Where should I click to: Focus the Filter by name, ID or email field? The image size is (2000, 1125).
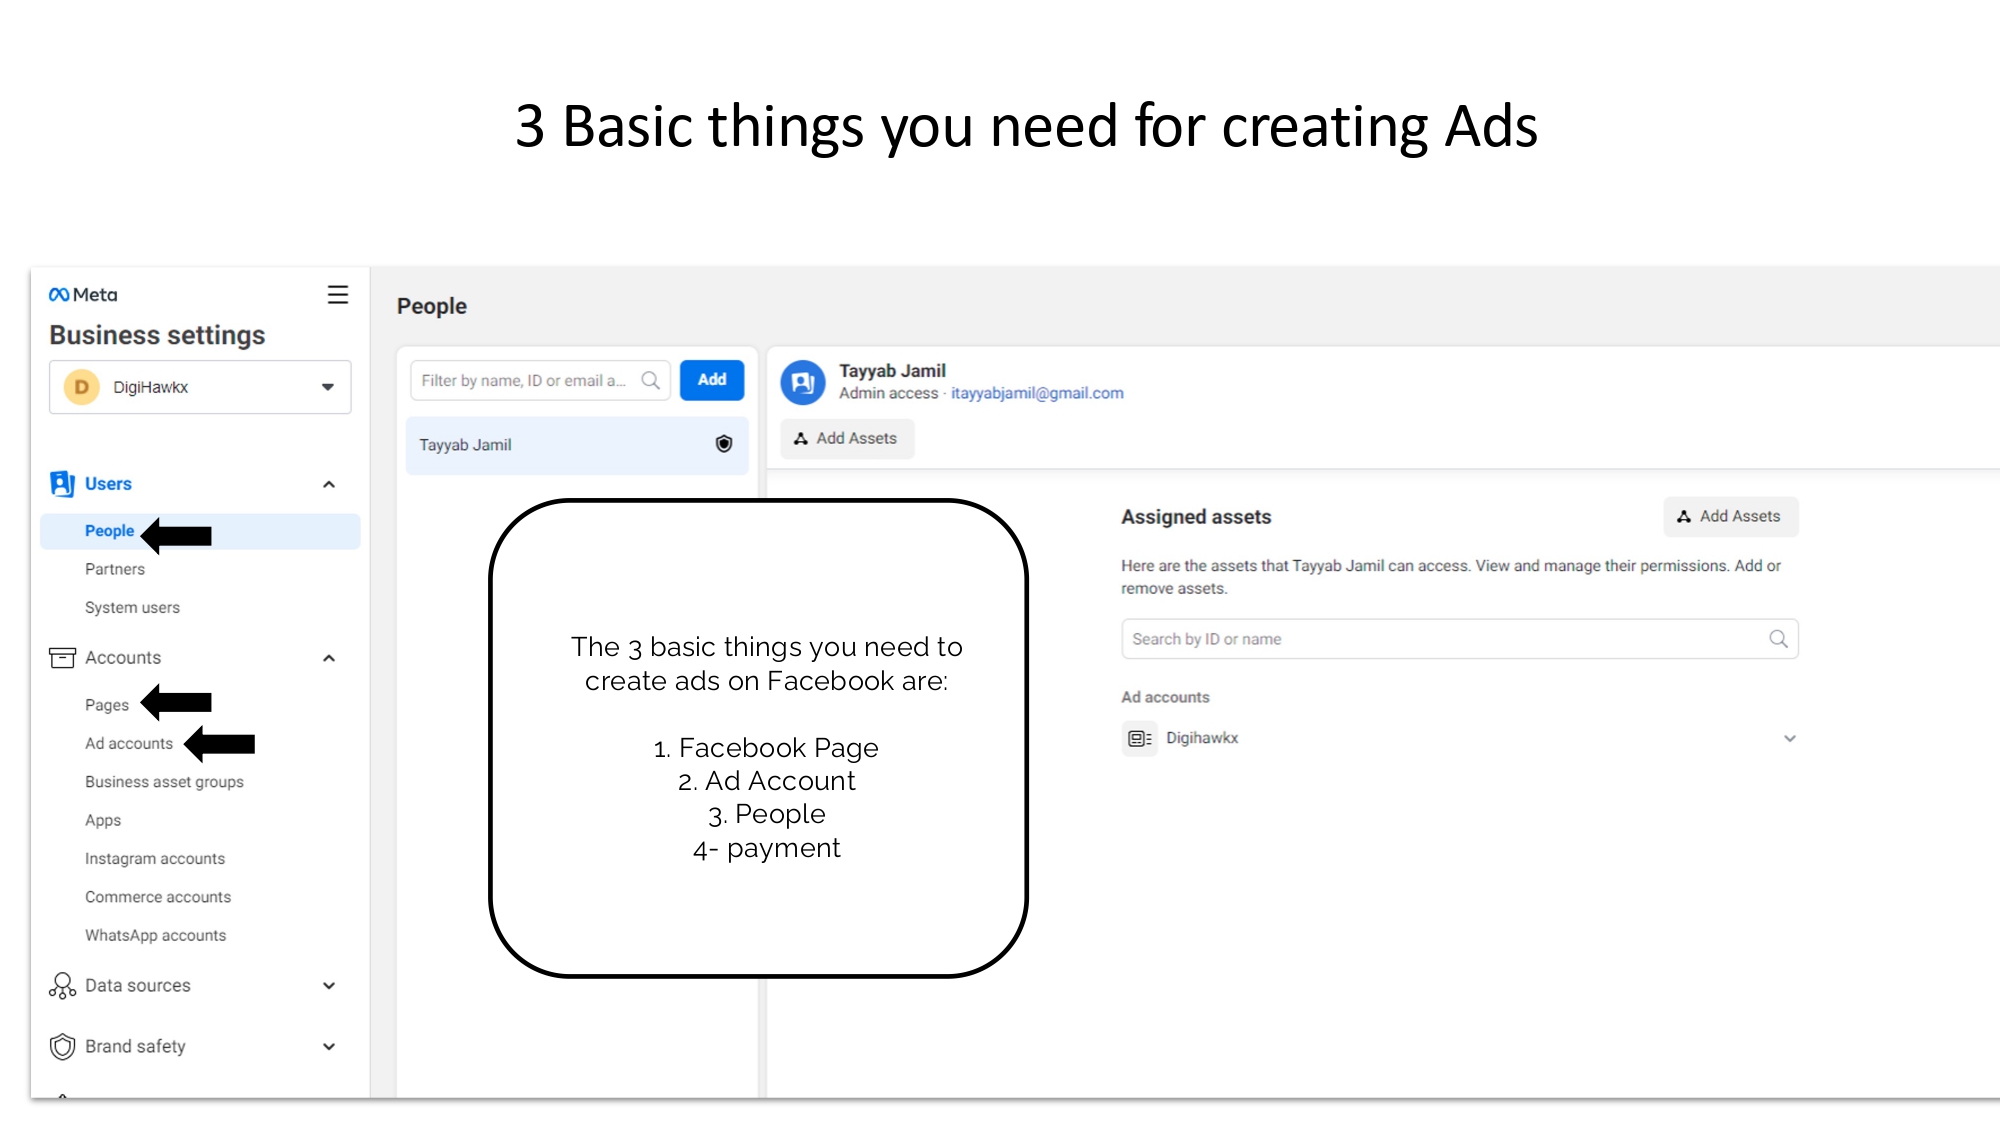click(x=540, y=380)
